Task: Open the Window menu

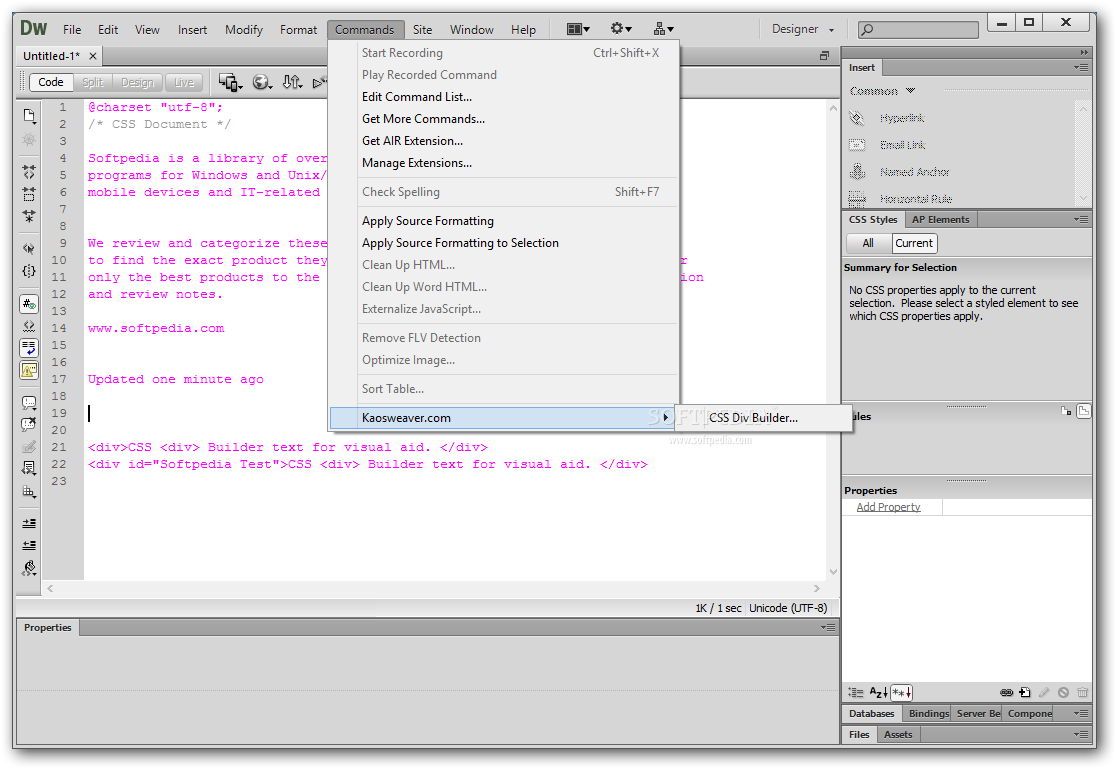Action: (472, 30)
